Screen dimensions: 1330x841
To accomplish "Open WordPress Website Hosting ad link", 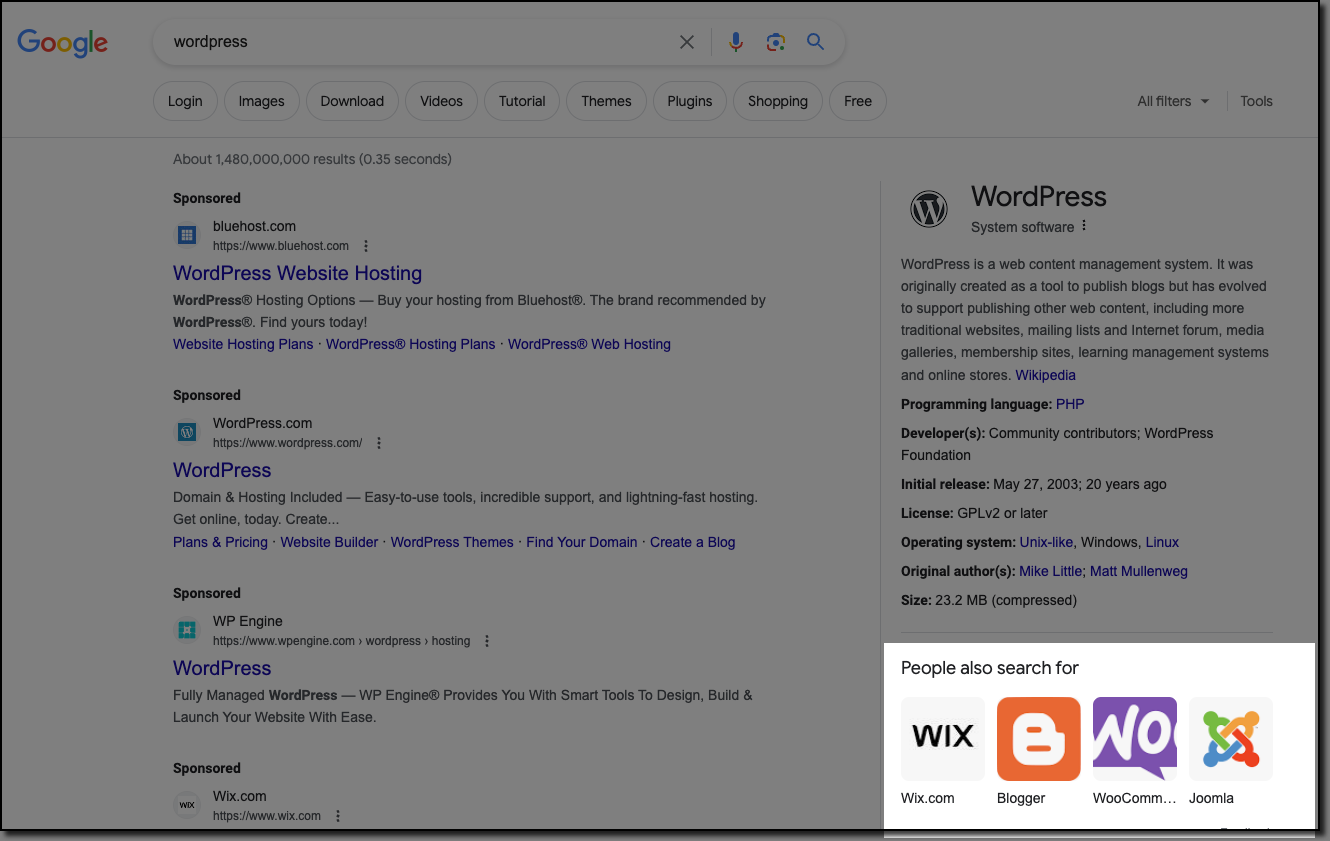I will [x=297, y=273].
